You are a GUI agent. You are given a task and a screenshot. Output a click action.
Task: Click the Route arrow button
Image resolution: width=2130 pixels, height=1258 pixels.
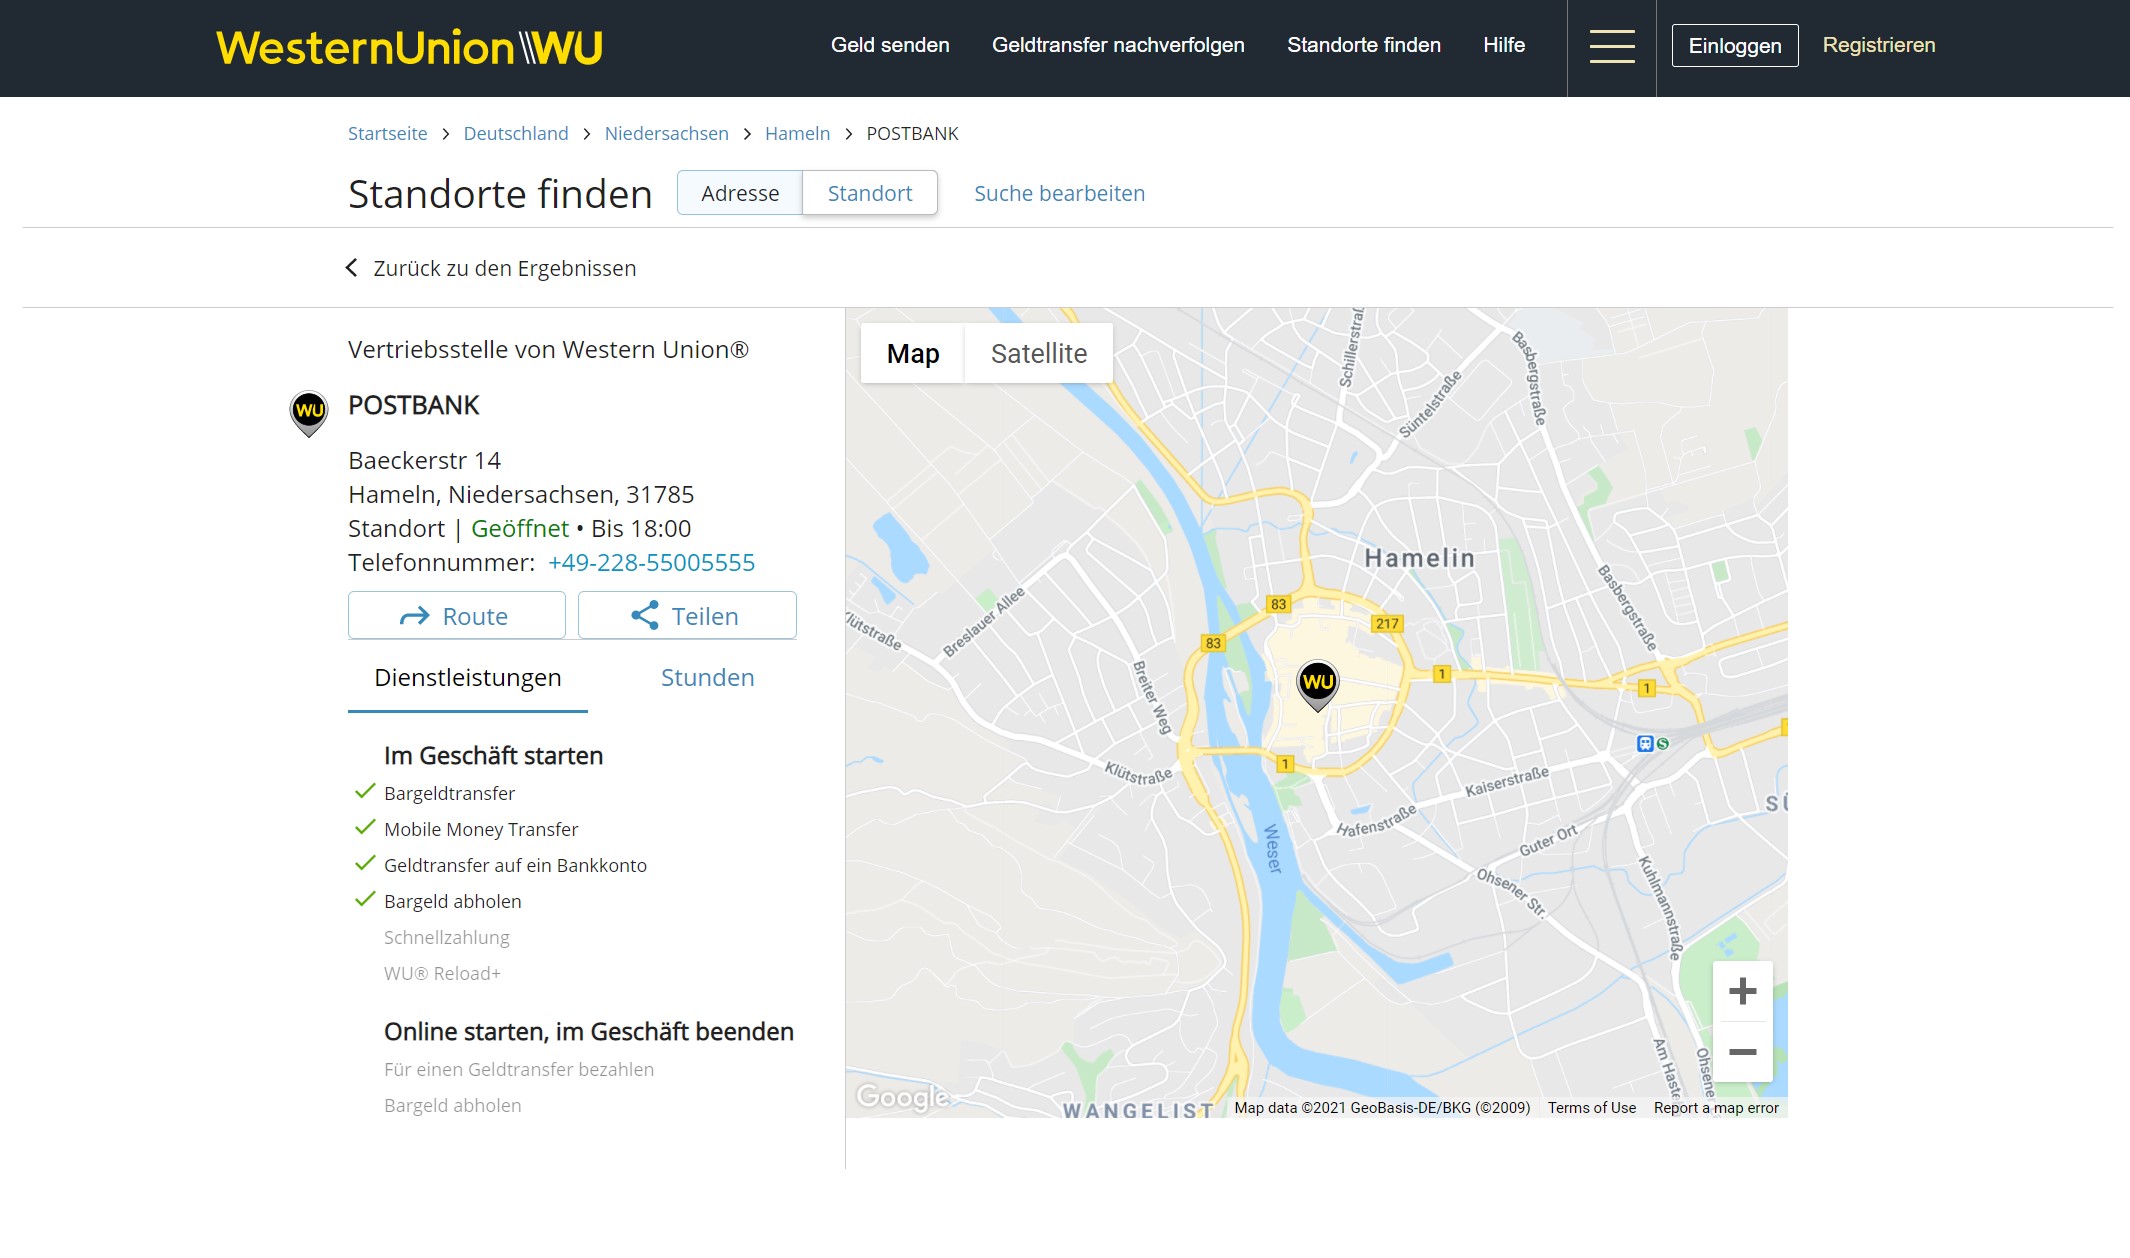click(x=456, y=616)
